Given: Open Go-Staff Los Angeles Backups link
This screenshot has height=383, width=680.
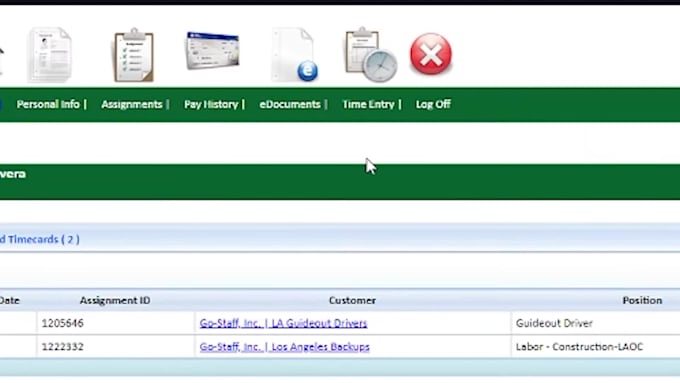Looking at the screenshot, I should [284, 347].
